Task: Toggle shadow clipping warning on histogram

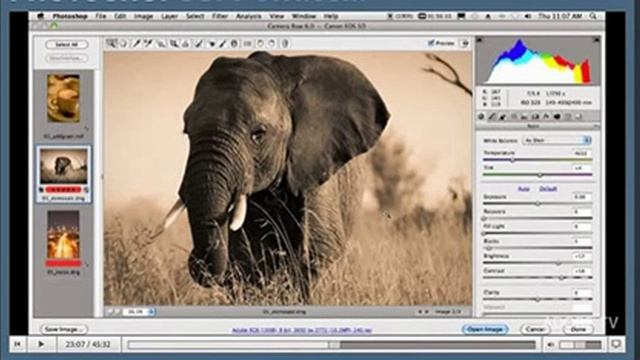Action: coord(480,40)
